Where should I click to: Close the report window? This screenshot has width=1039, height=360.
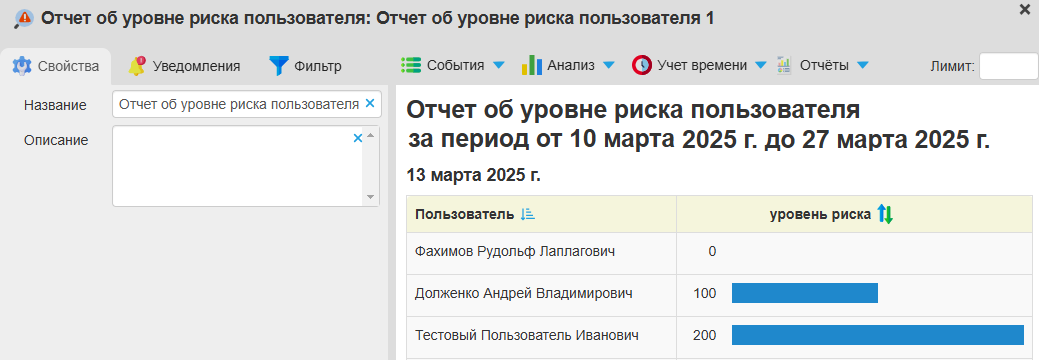pos(1025,9)
